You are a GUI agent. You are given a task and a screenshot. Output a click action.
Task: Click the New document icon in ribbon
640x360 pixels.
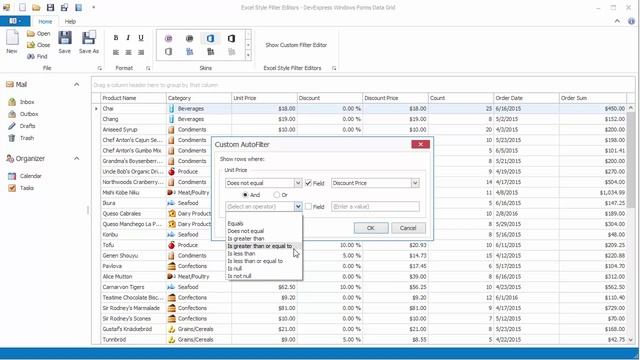coord(12,38)
